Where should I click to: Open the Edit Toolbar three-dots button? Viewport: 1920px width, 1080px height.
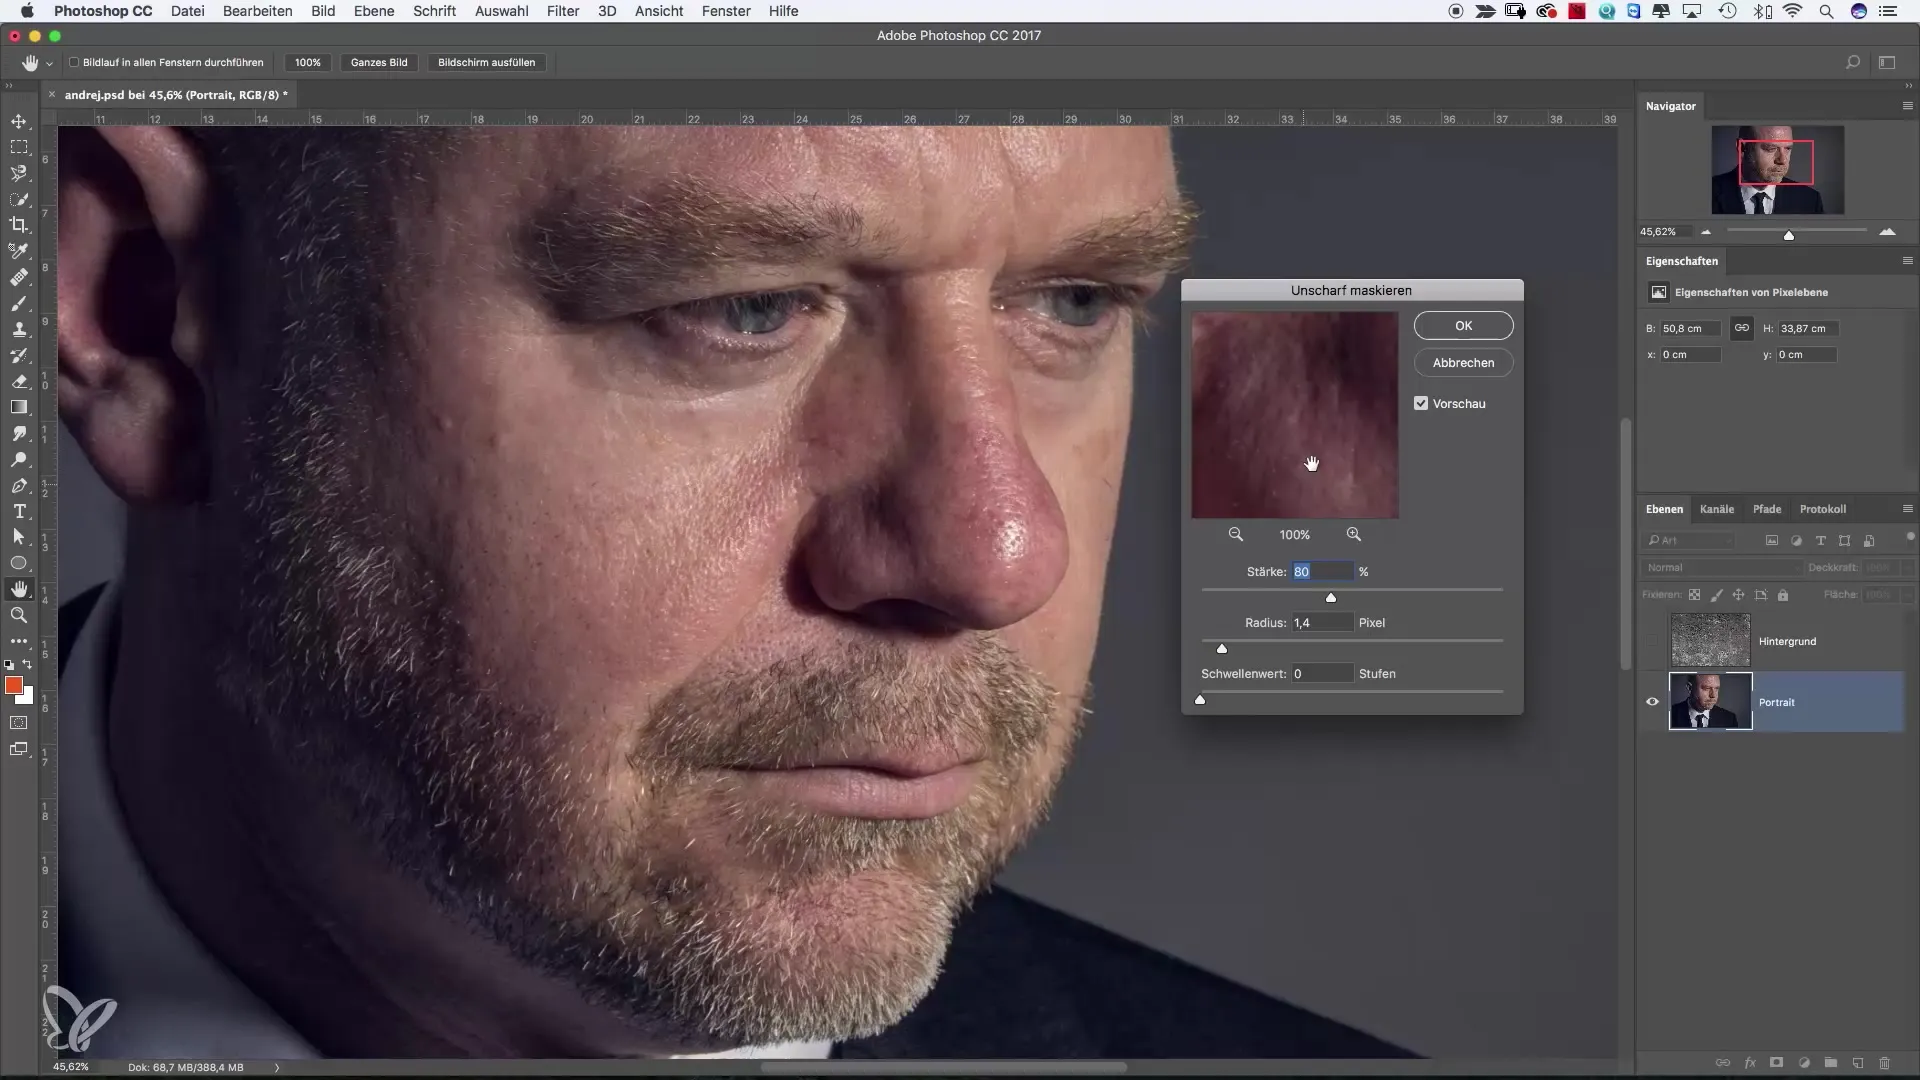pos(19,641)
